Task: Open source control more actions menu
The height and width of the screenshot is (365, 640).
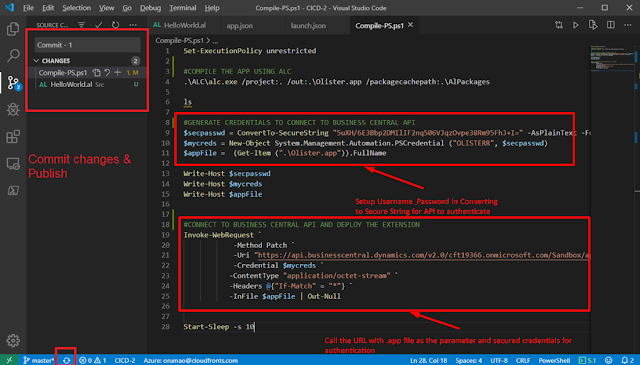Action: (x=133, y=25)
